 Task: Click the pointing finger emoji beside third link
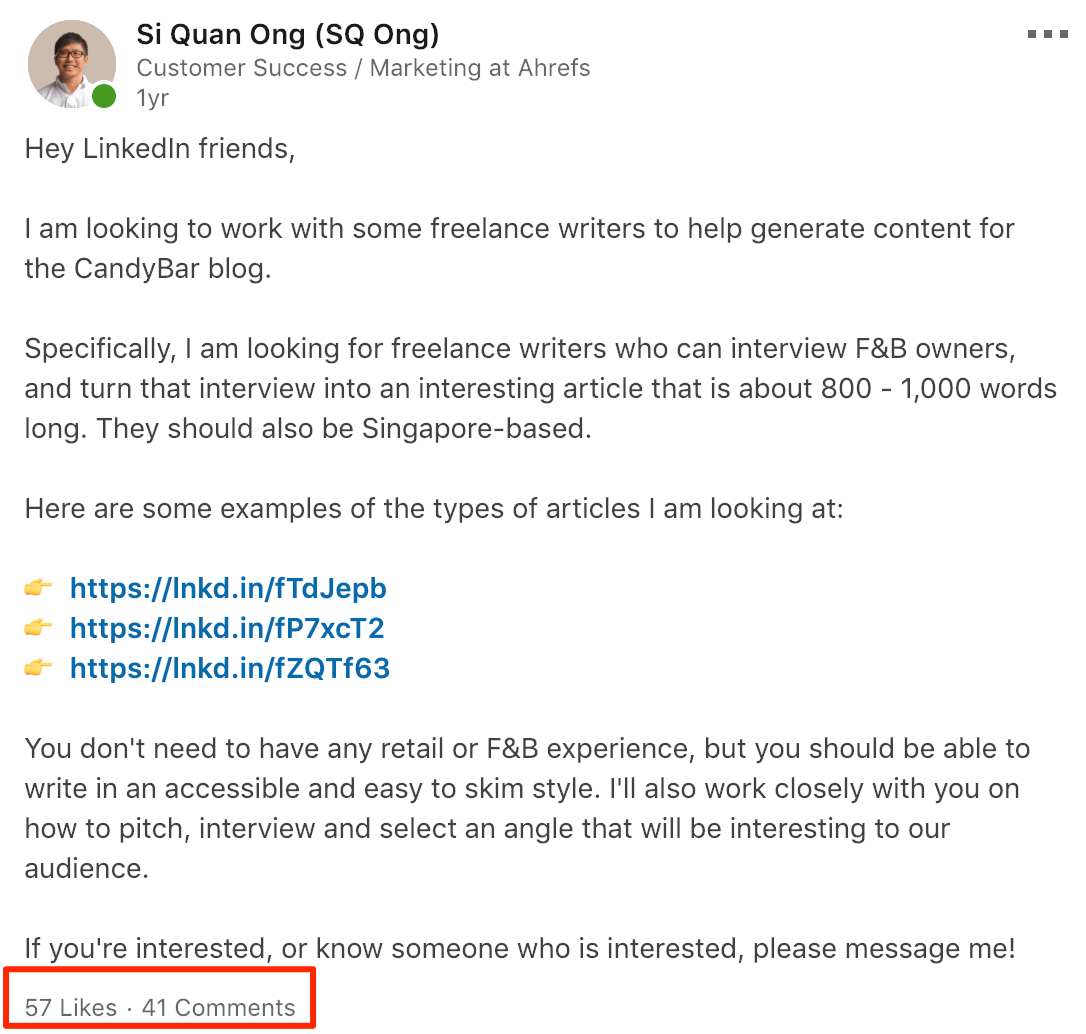pos(38,668)
